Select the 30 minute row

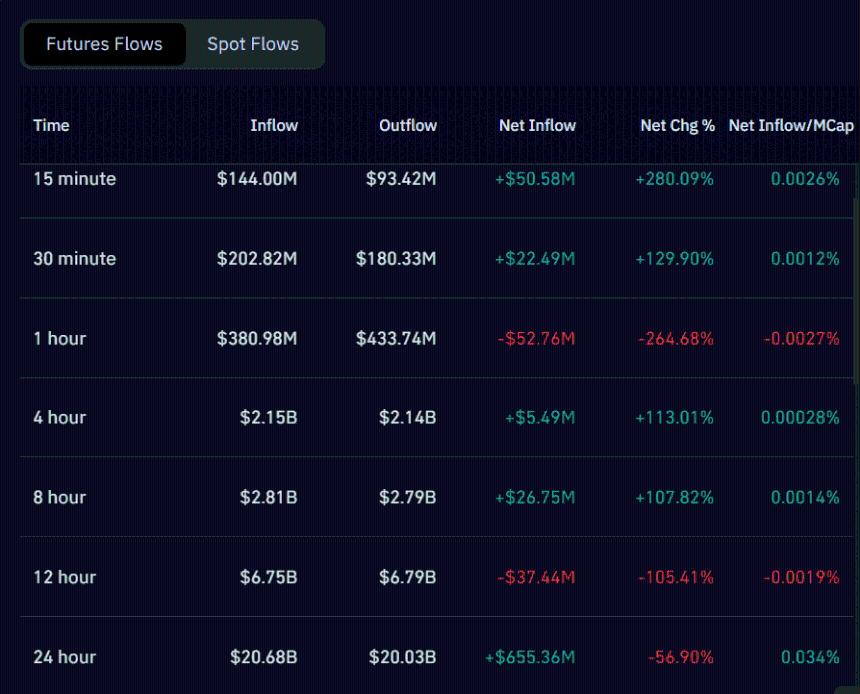(x=430, y=258)
